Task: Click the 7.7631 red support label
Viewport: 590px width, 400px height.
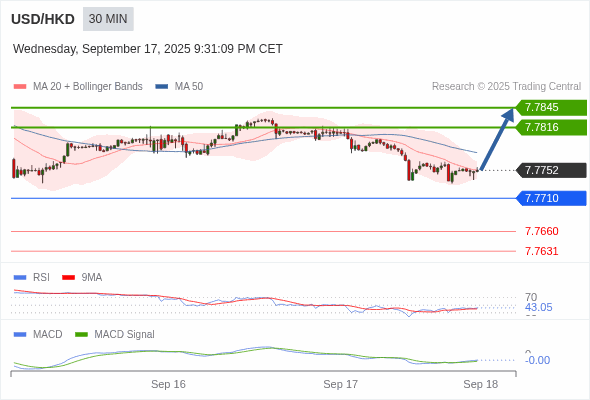Action: [541, 251]
